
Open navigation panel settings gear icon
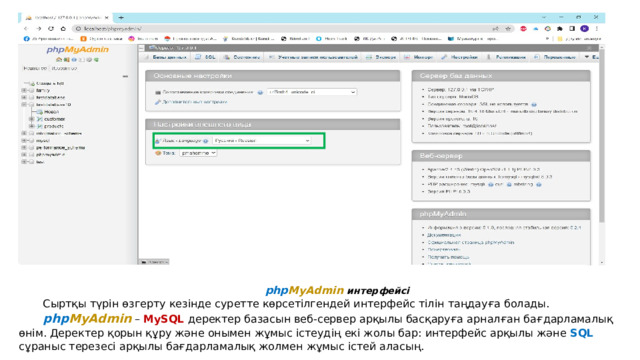89,60
